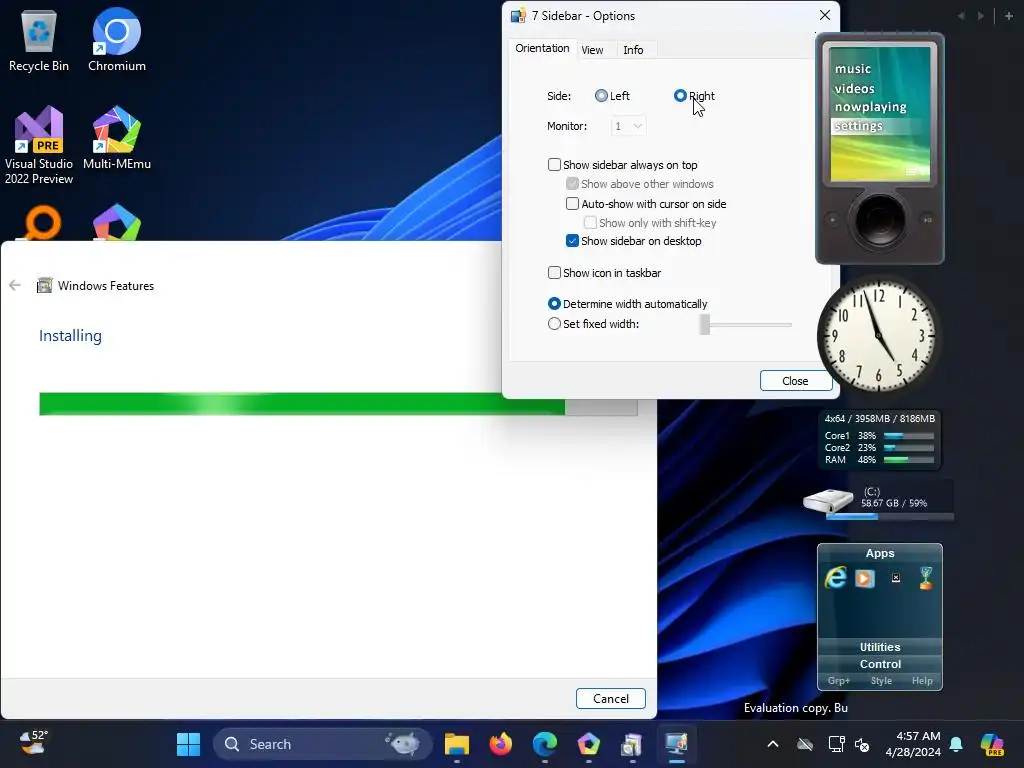Screen dimensions: 1024x768
Task: Launch Chromium from the desktop
Action: (117, 40)
